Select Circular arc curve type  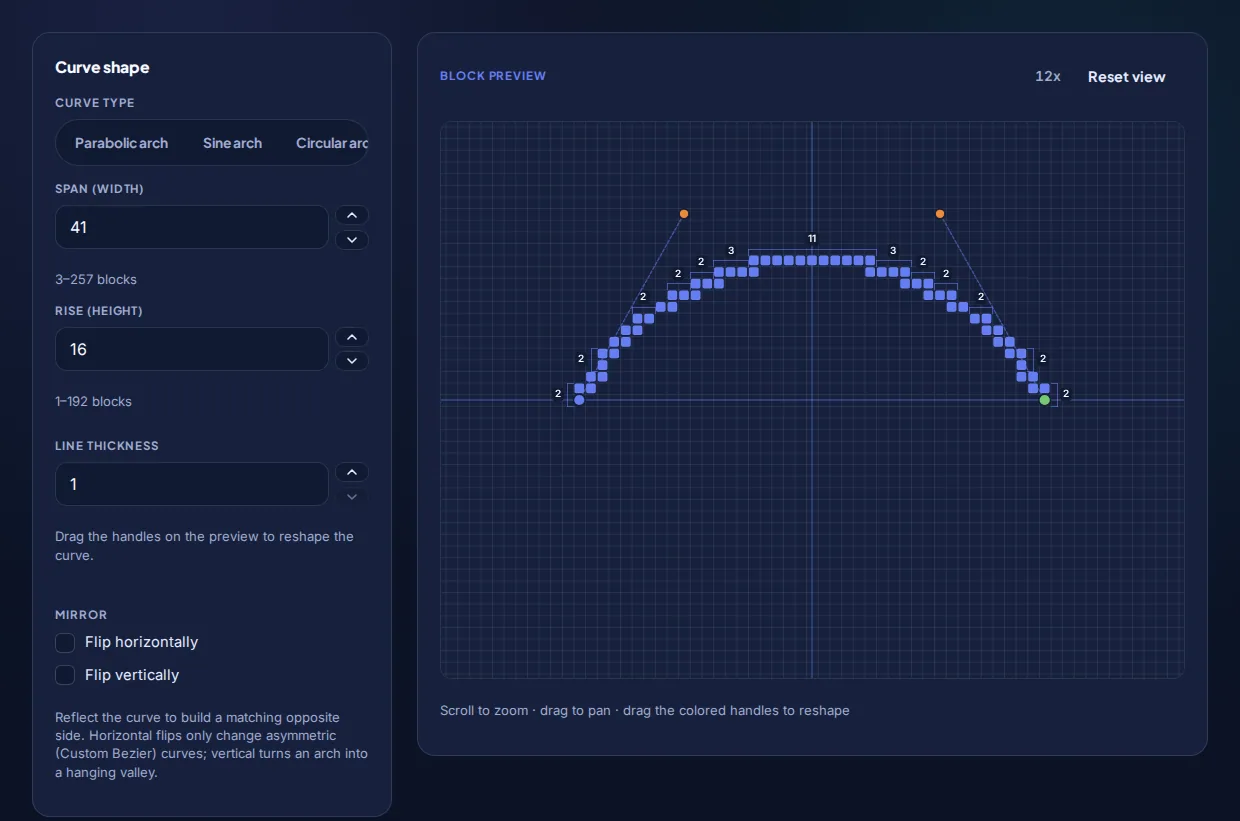(330, 143)
